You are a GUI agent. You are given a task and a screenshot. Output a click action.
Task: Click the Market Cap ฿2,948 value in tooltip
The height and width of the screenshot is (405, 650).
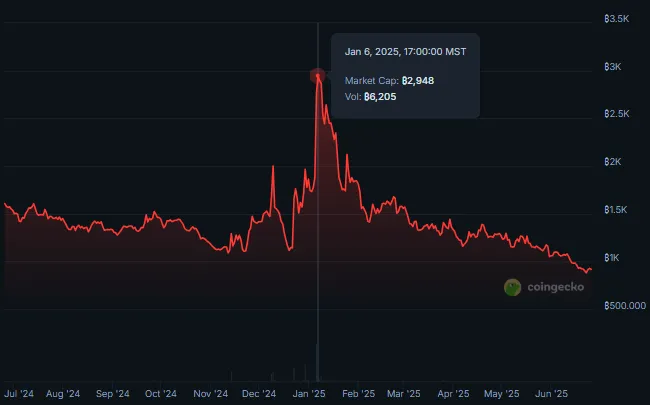418,80
